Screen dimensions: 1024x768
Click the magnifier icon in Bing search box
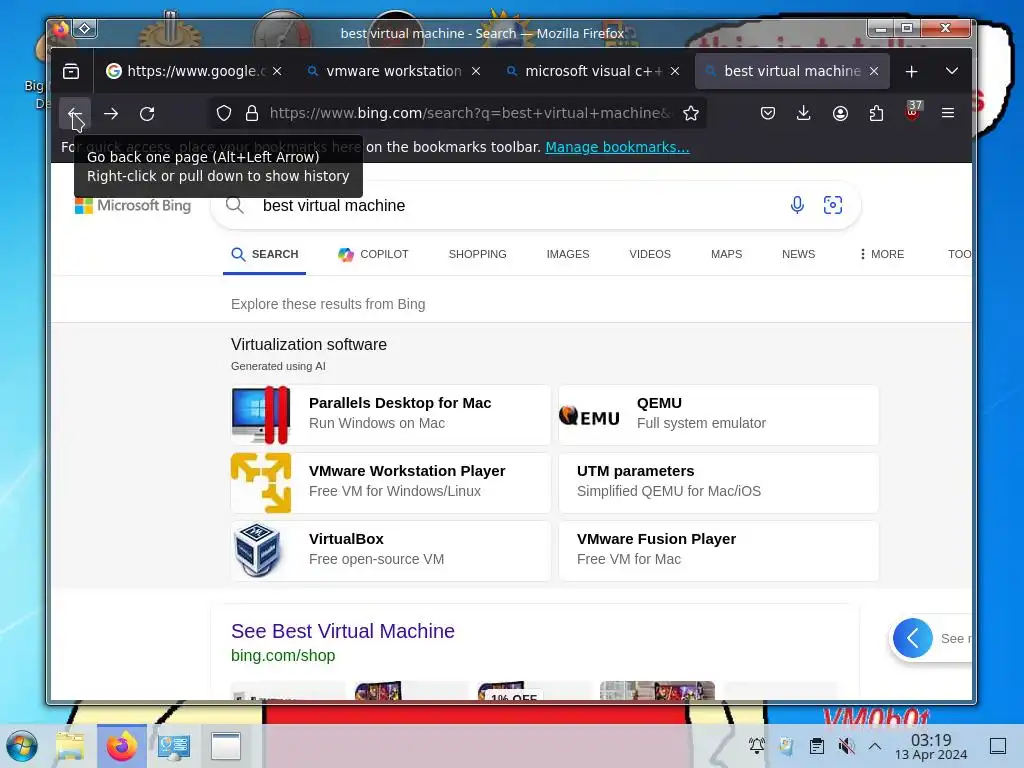tap(235, 205)
